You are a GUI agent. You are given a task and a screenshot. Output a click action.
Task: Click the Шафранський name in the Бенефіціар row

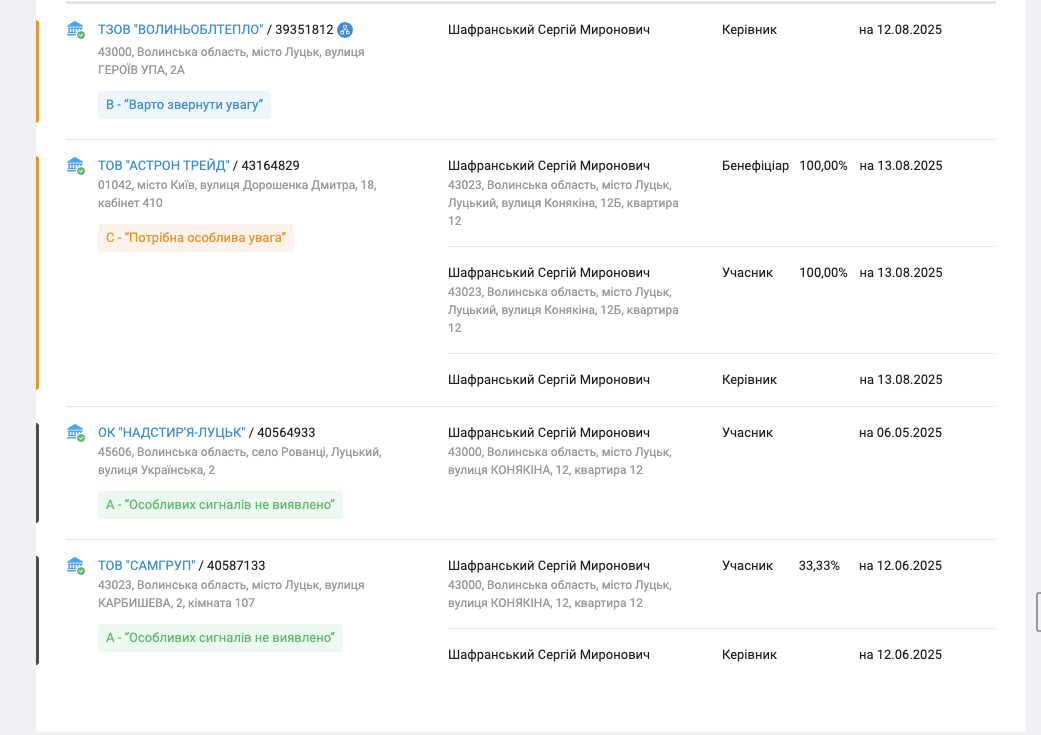[549, 166]
